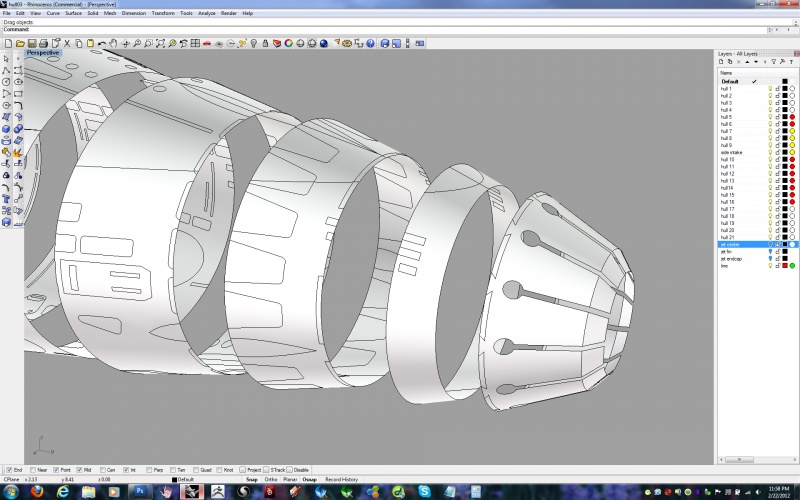The width and height of the screenshot is (800, 500).
Task: Click the light bulb Hide objects icon
Action: pyautogui.click(x=254, y=43)
